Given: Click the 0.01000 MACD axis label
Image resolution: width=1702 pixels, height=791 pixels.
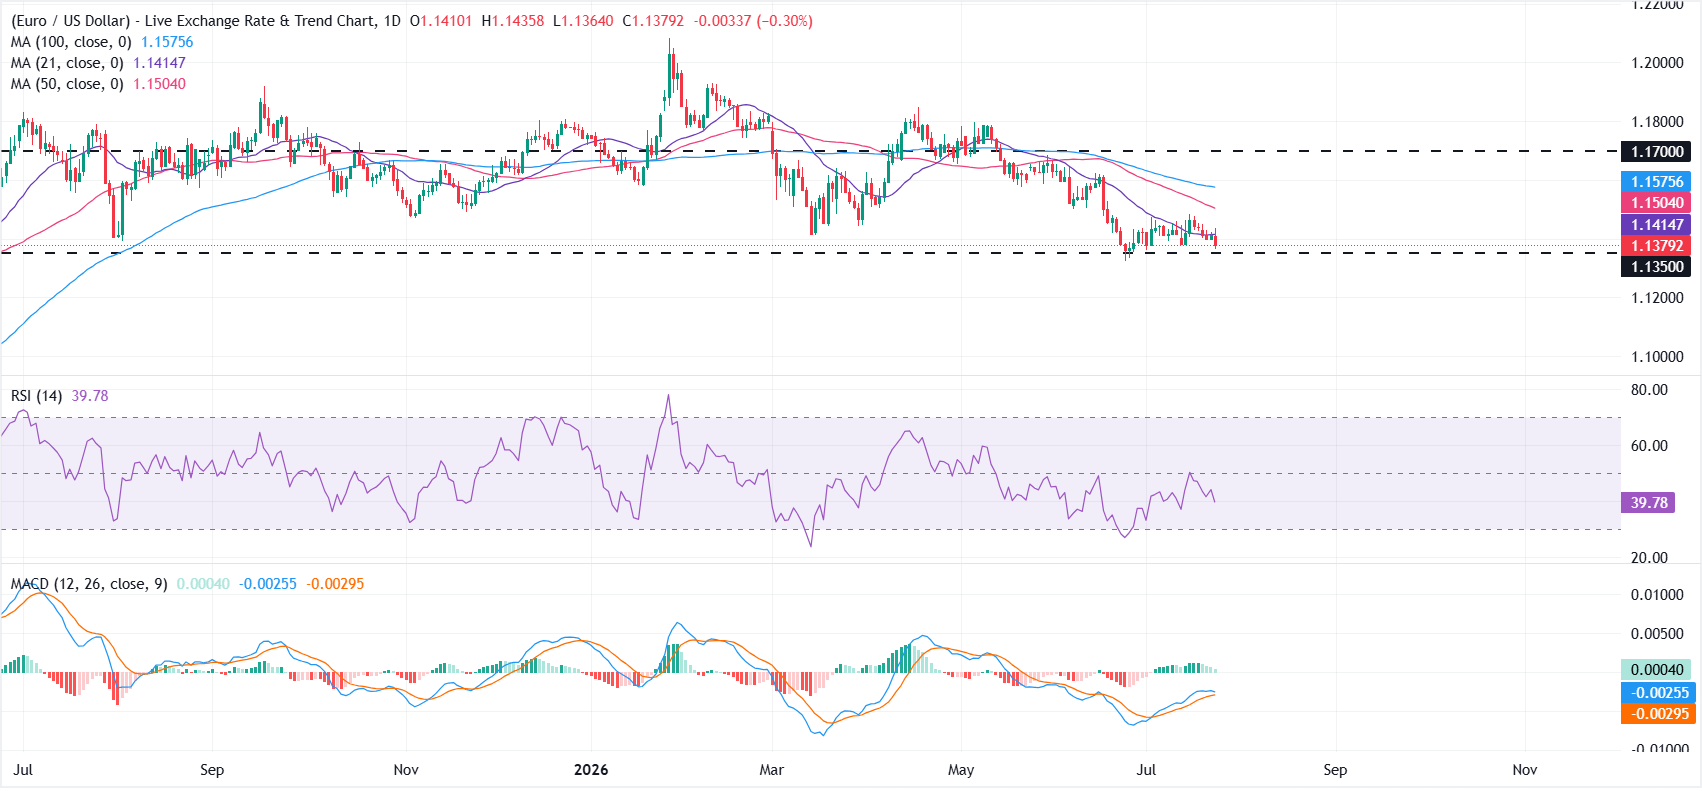Looking at the screenshot, I should coord(1657,595).
